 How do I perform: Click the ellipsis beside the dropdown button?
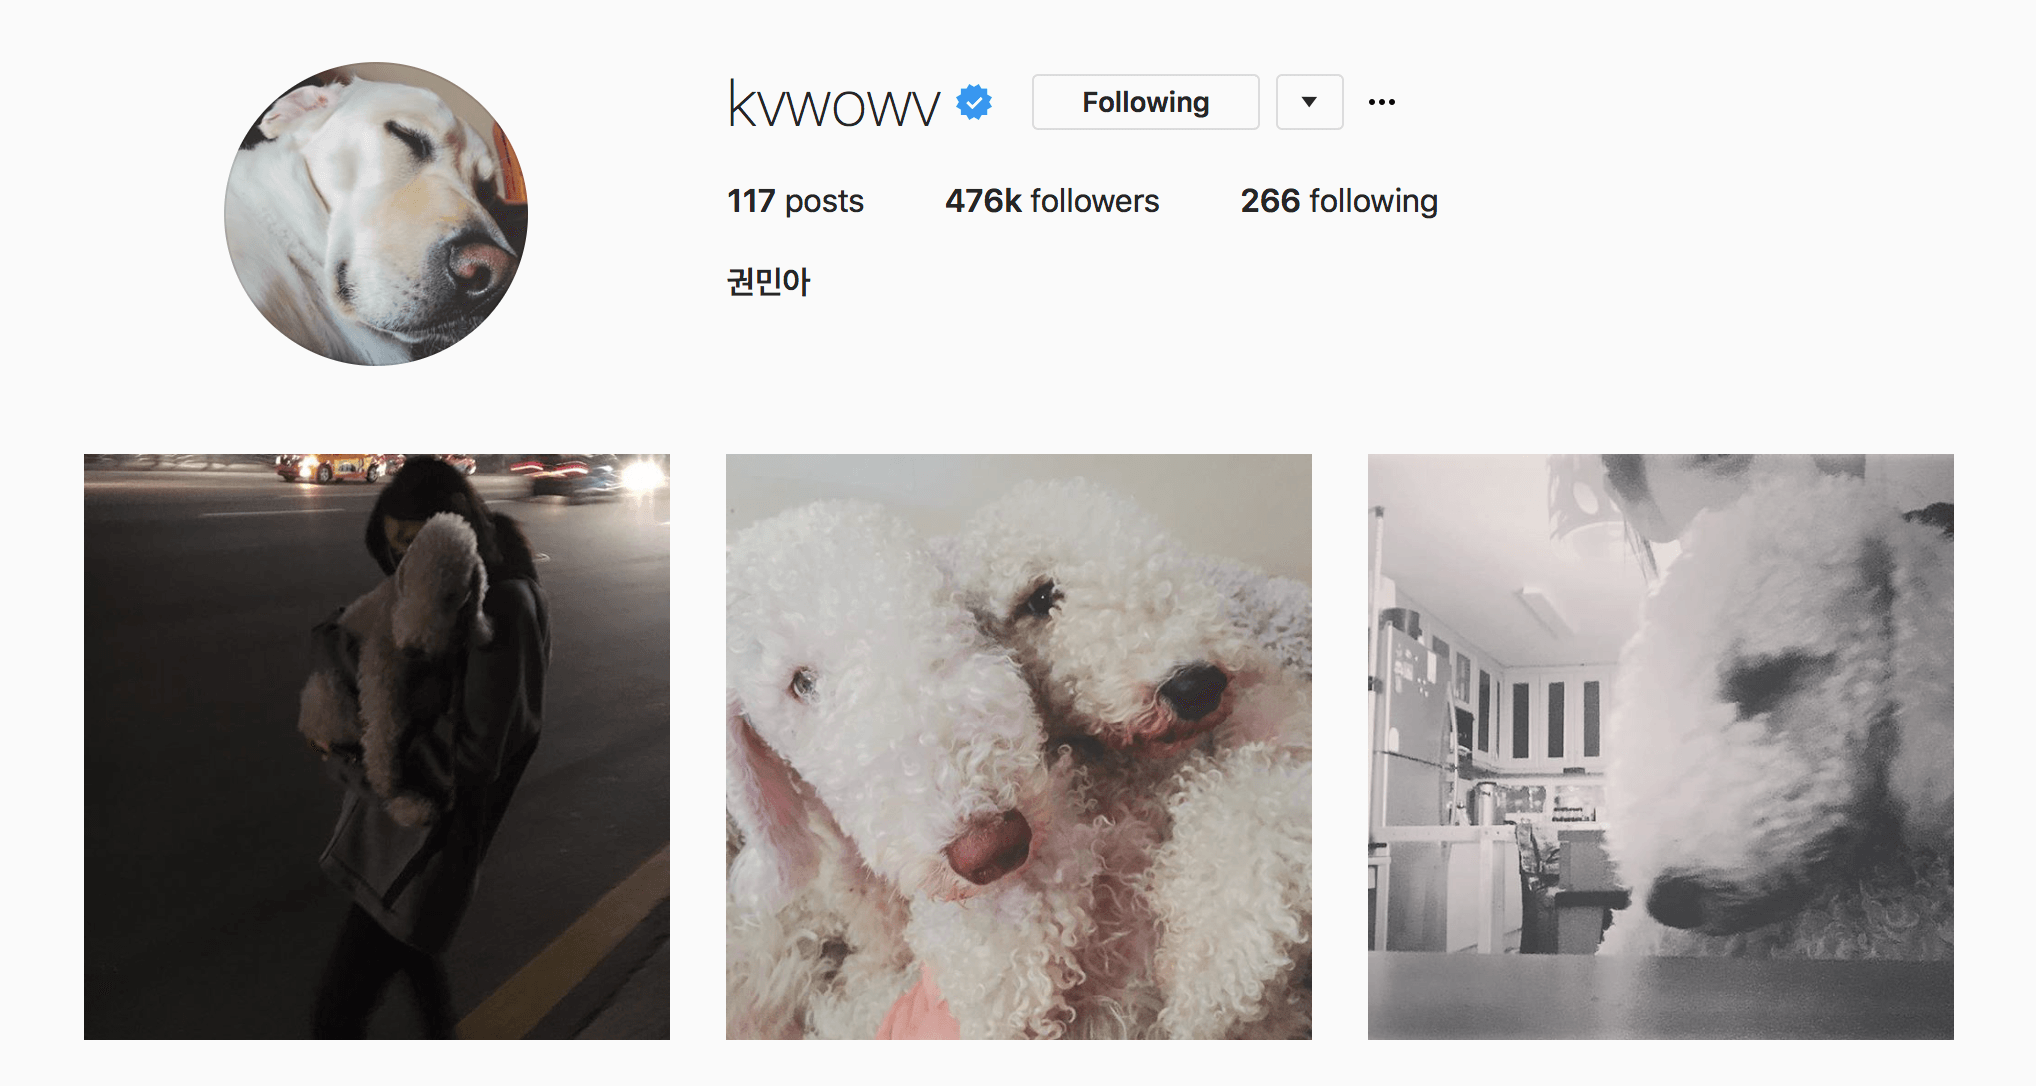point(1382,102)
